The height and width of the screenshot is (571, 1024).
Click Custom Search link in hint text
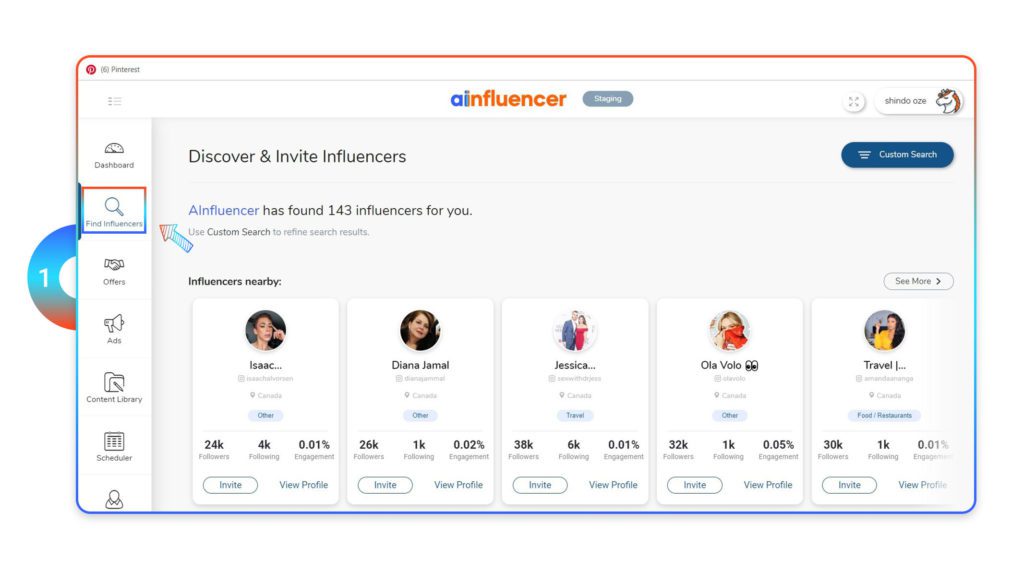tap(238, 232)
